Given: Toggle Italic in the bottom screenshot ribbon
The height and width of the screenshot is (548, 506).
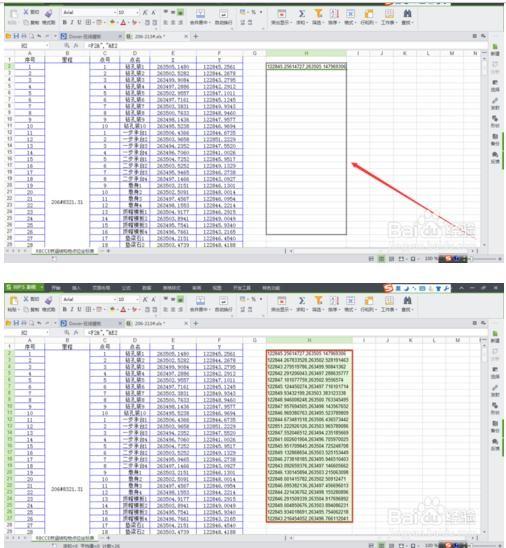Looking at the screenshot, I should (x=72, y=309).
